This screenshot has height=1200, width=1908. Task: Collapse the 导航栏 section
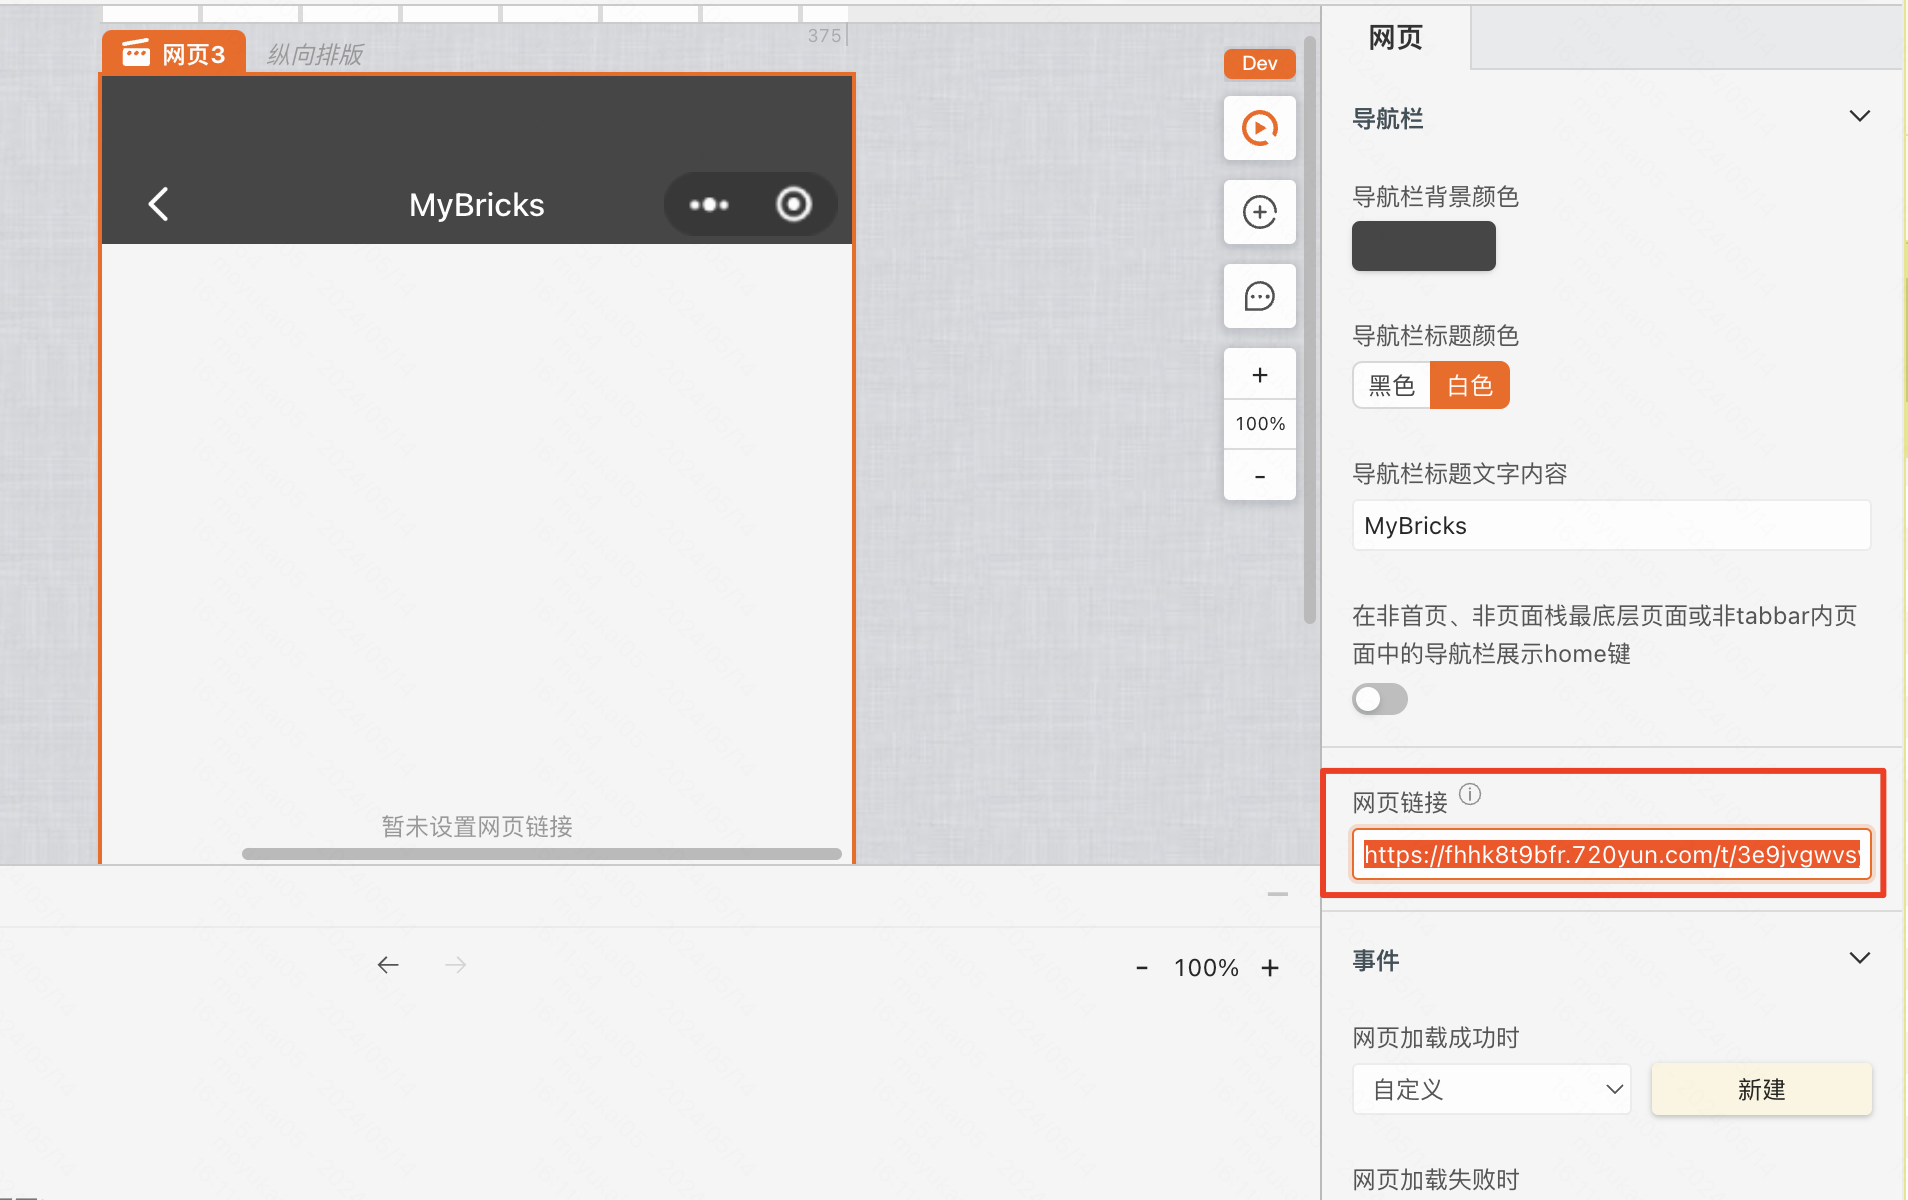tap(1859, 116)
